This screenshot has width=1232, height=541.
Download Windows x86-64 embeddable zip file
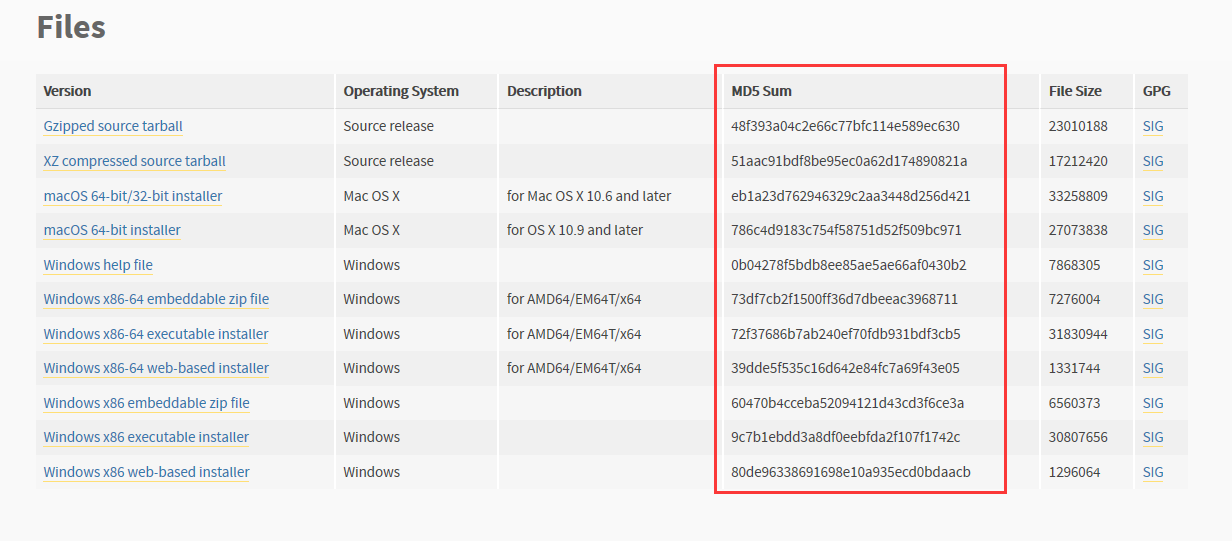click(x=156, y=299)
